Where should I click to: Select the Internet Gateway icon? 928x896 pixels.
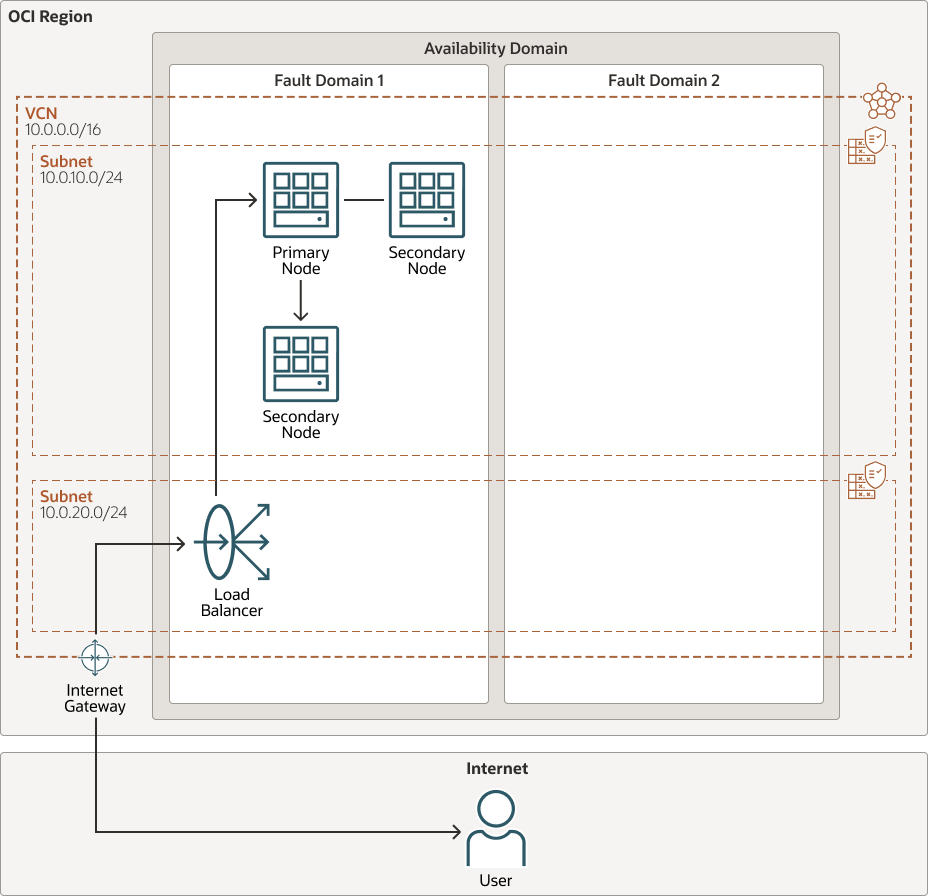pos(95,658)
